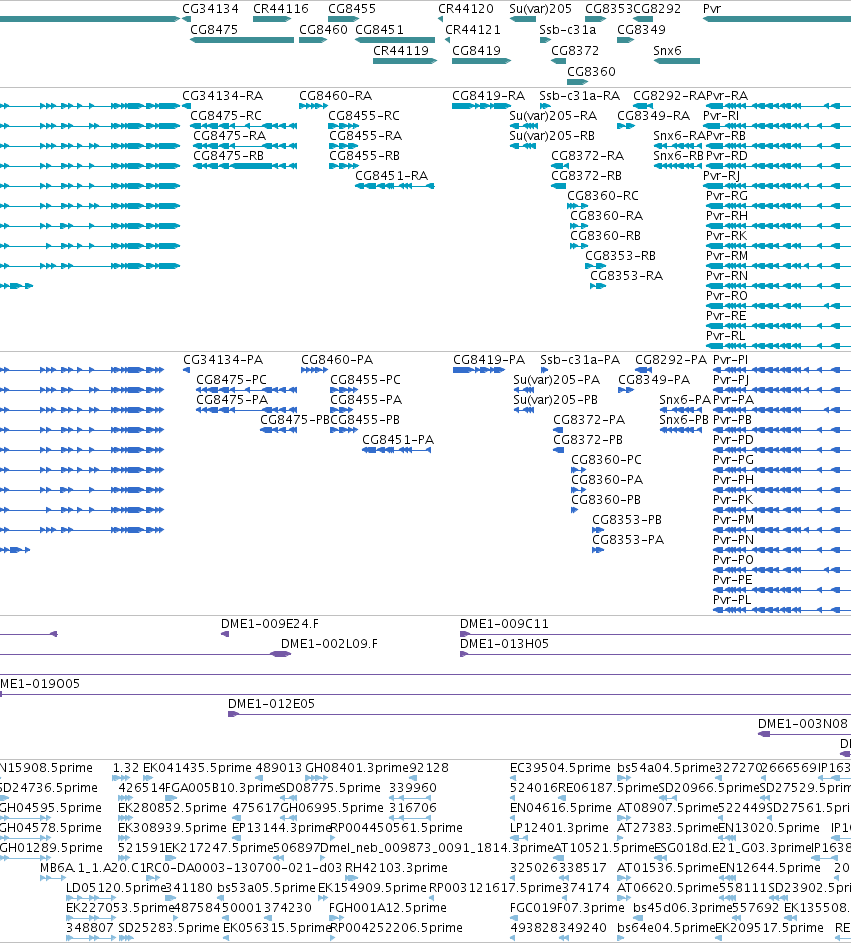851x943 pixels.
Task: Open clone DME1-009E24.F label
Action: pos(270,624)
